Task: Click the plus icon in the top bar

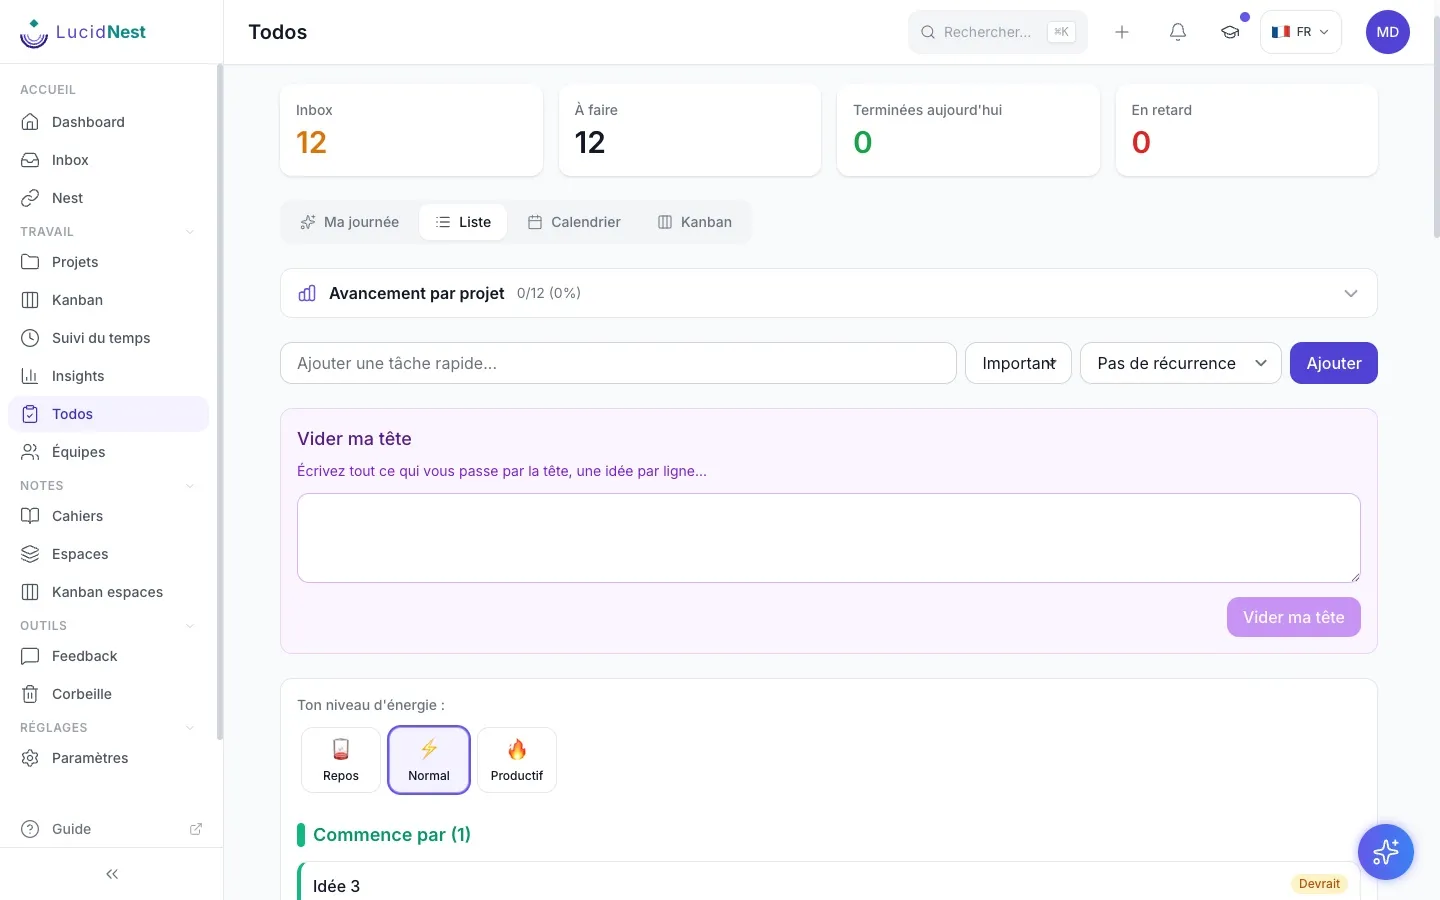Action: (1122, 32)
